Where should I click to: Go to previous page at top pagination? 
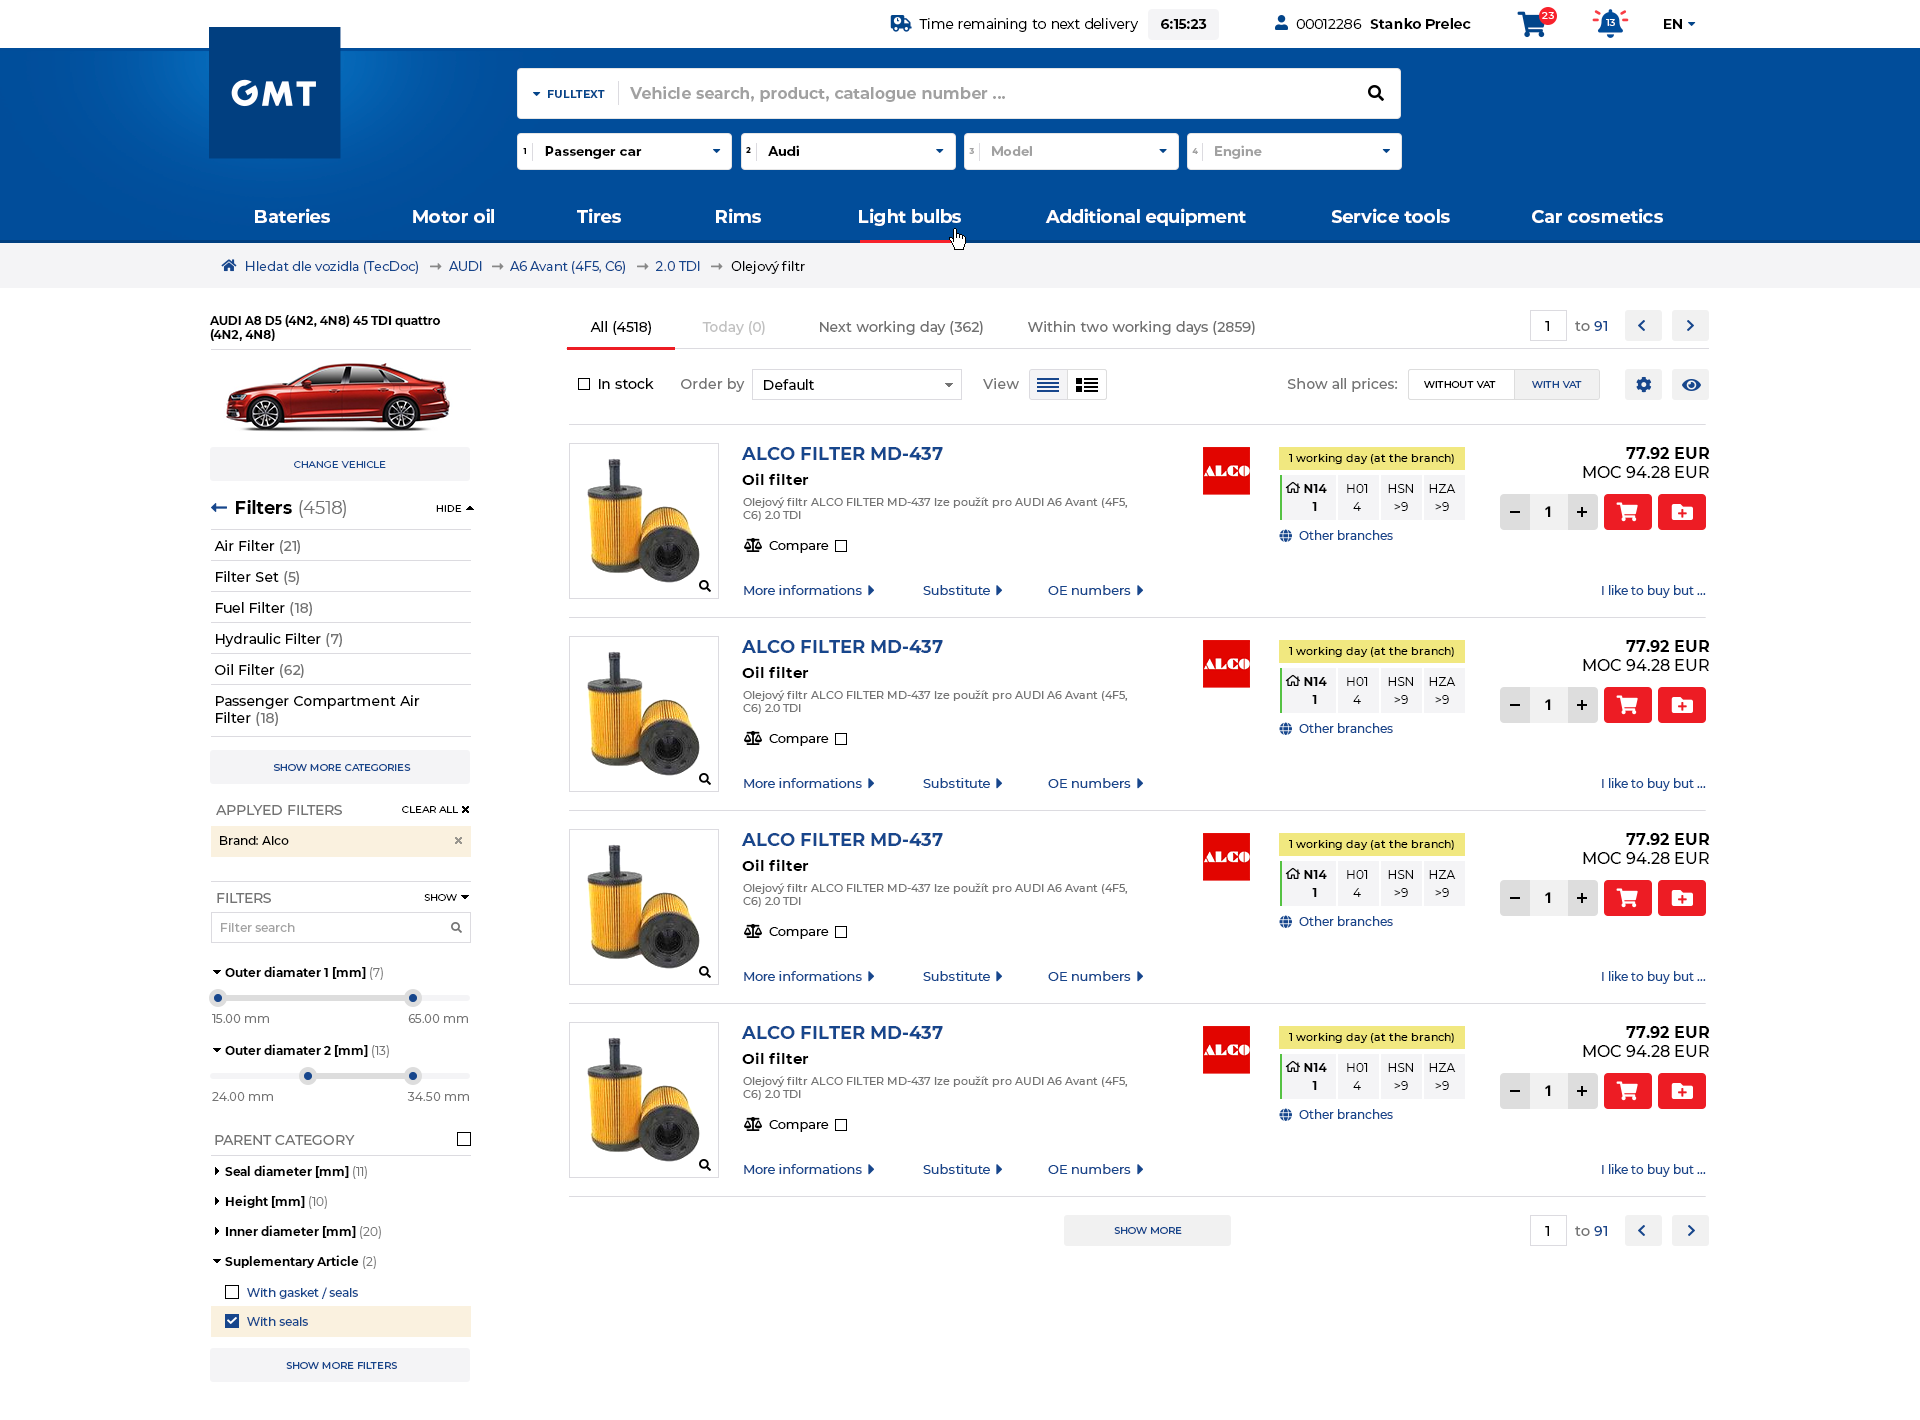click(1642, 326)
